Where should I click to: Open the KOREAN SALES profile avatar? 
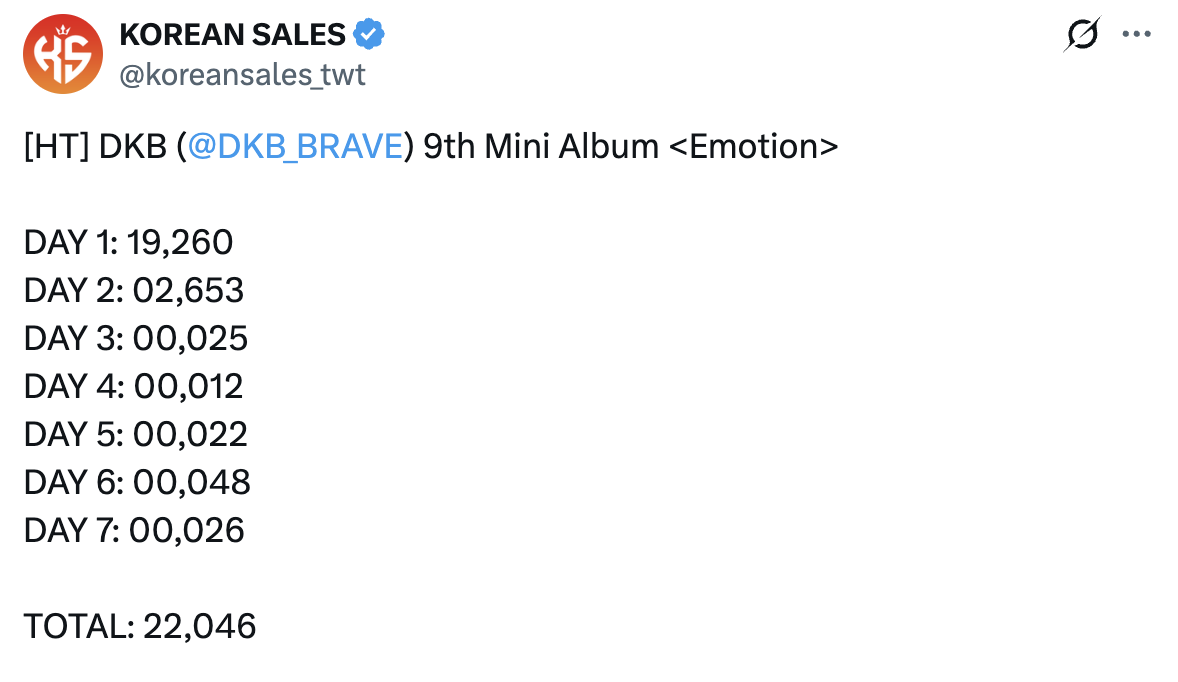[x=62, y=54]
